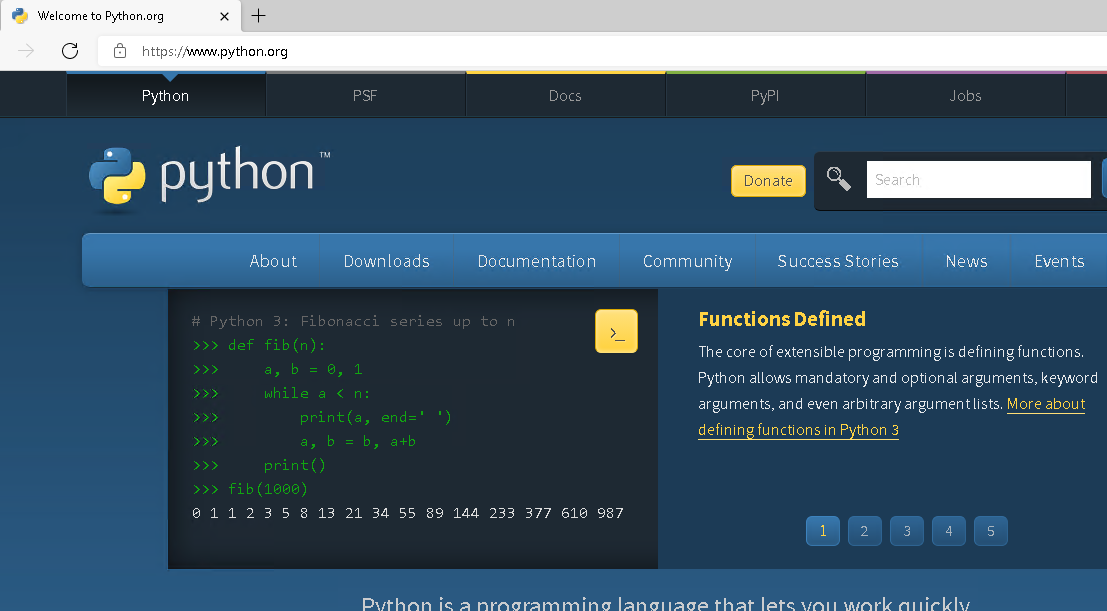1107x611 pixels.
Task: Select slide 1 in carousel pager
Action: pos(822,531)
